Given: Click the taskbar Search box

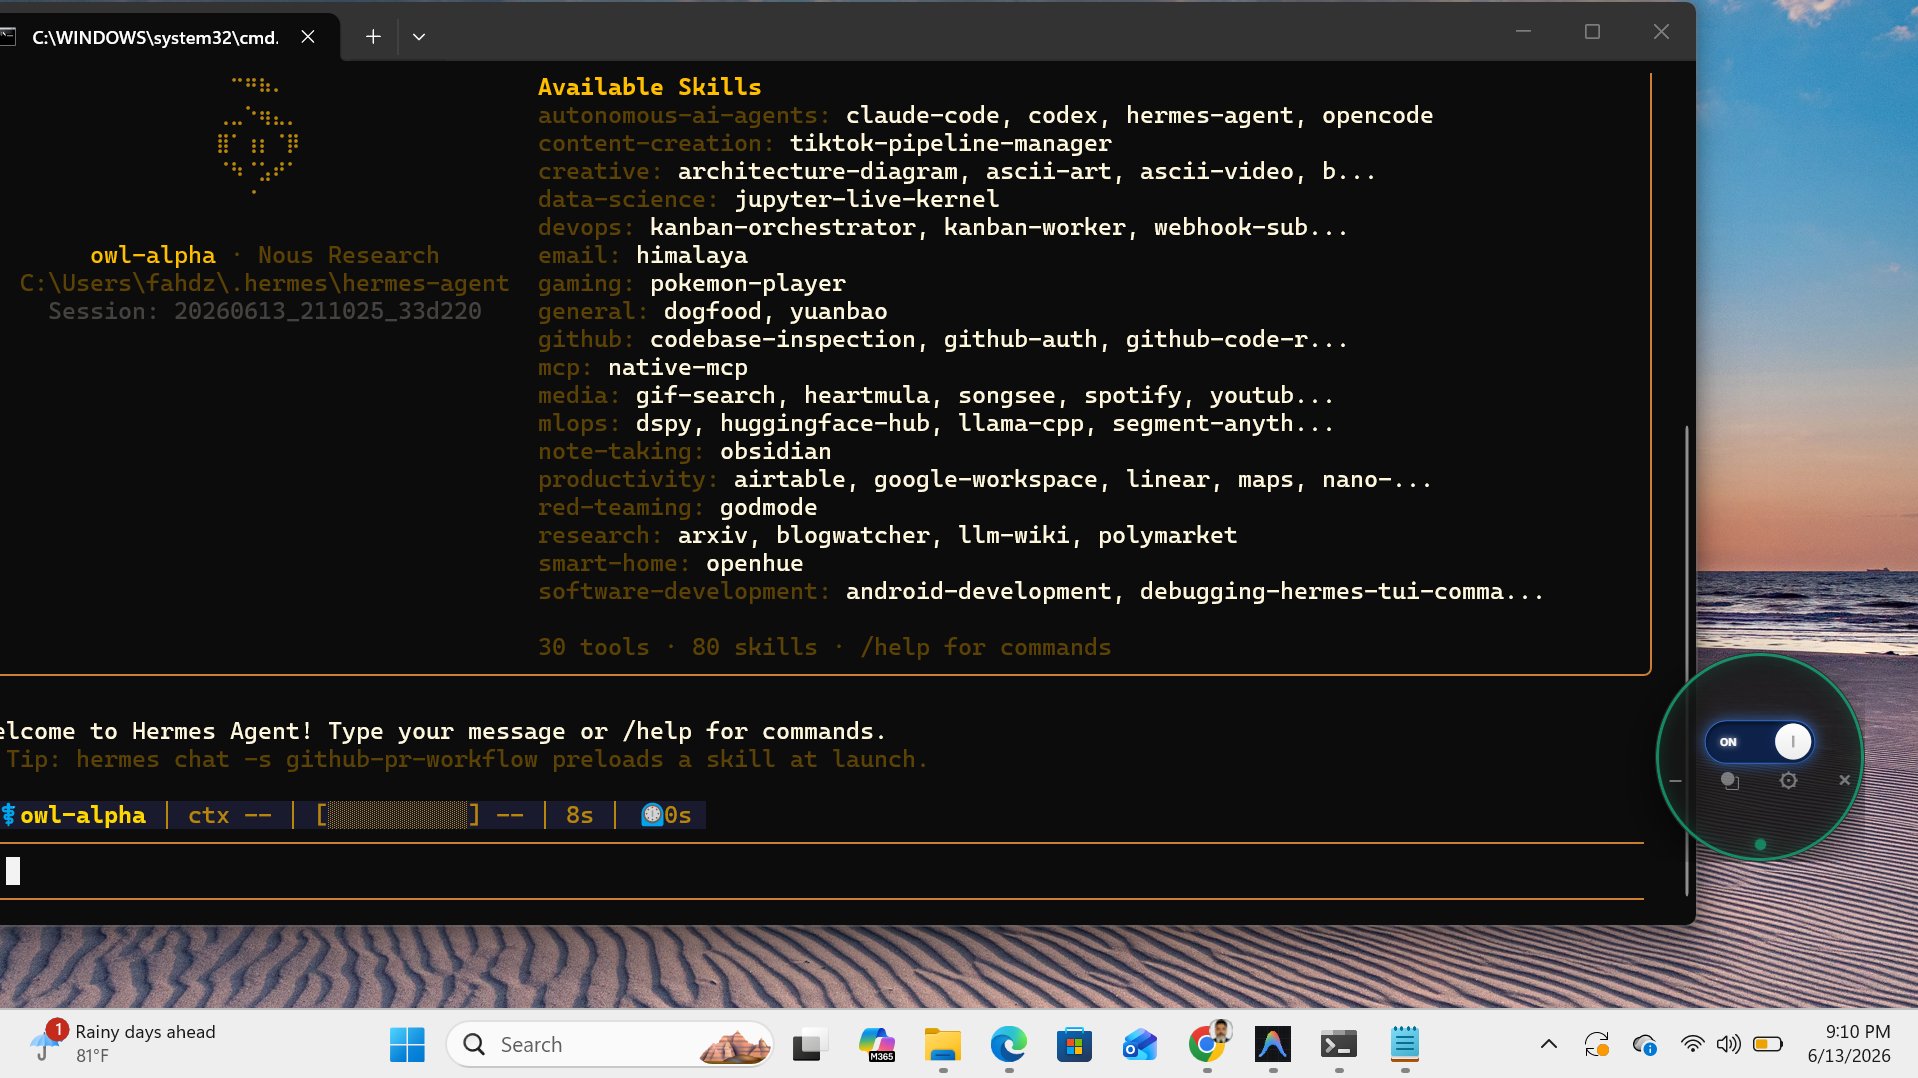Looking at the screenshot, I should point(610,1045).
